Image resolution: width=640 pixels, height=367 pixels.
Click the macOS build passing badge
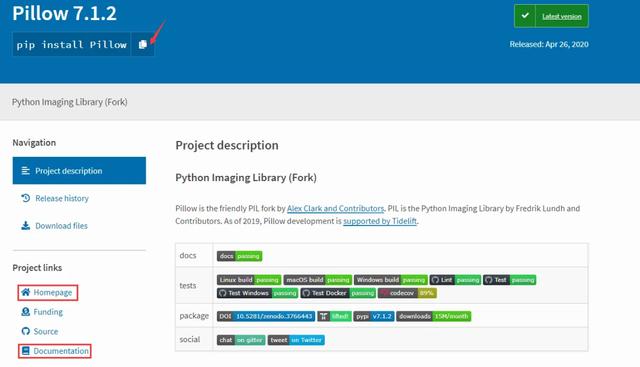click(318, 280)
